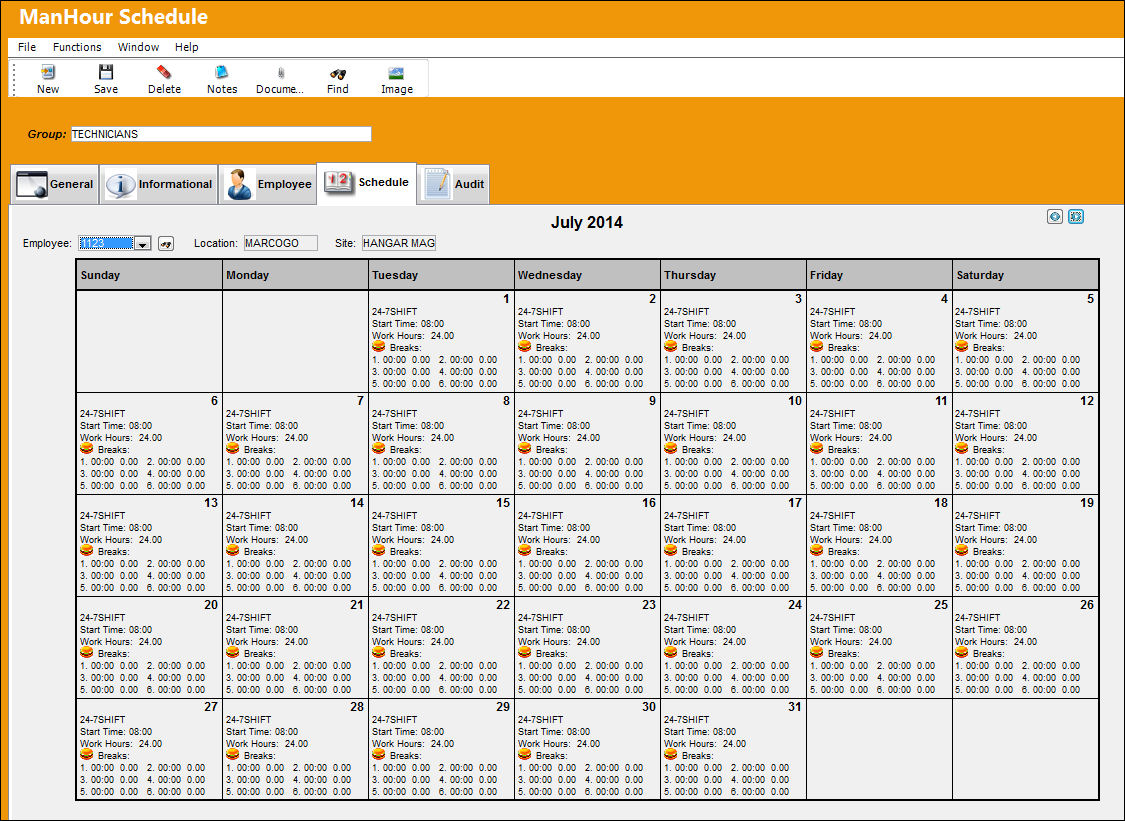Viewport: 1125px width, 821px height.
Task: Click the Saturday column header
Action: tap(1025, 275)
